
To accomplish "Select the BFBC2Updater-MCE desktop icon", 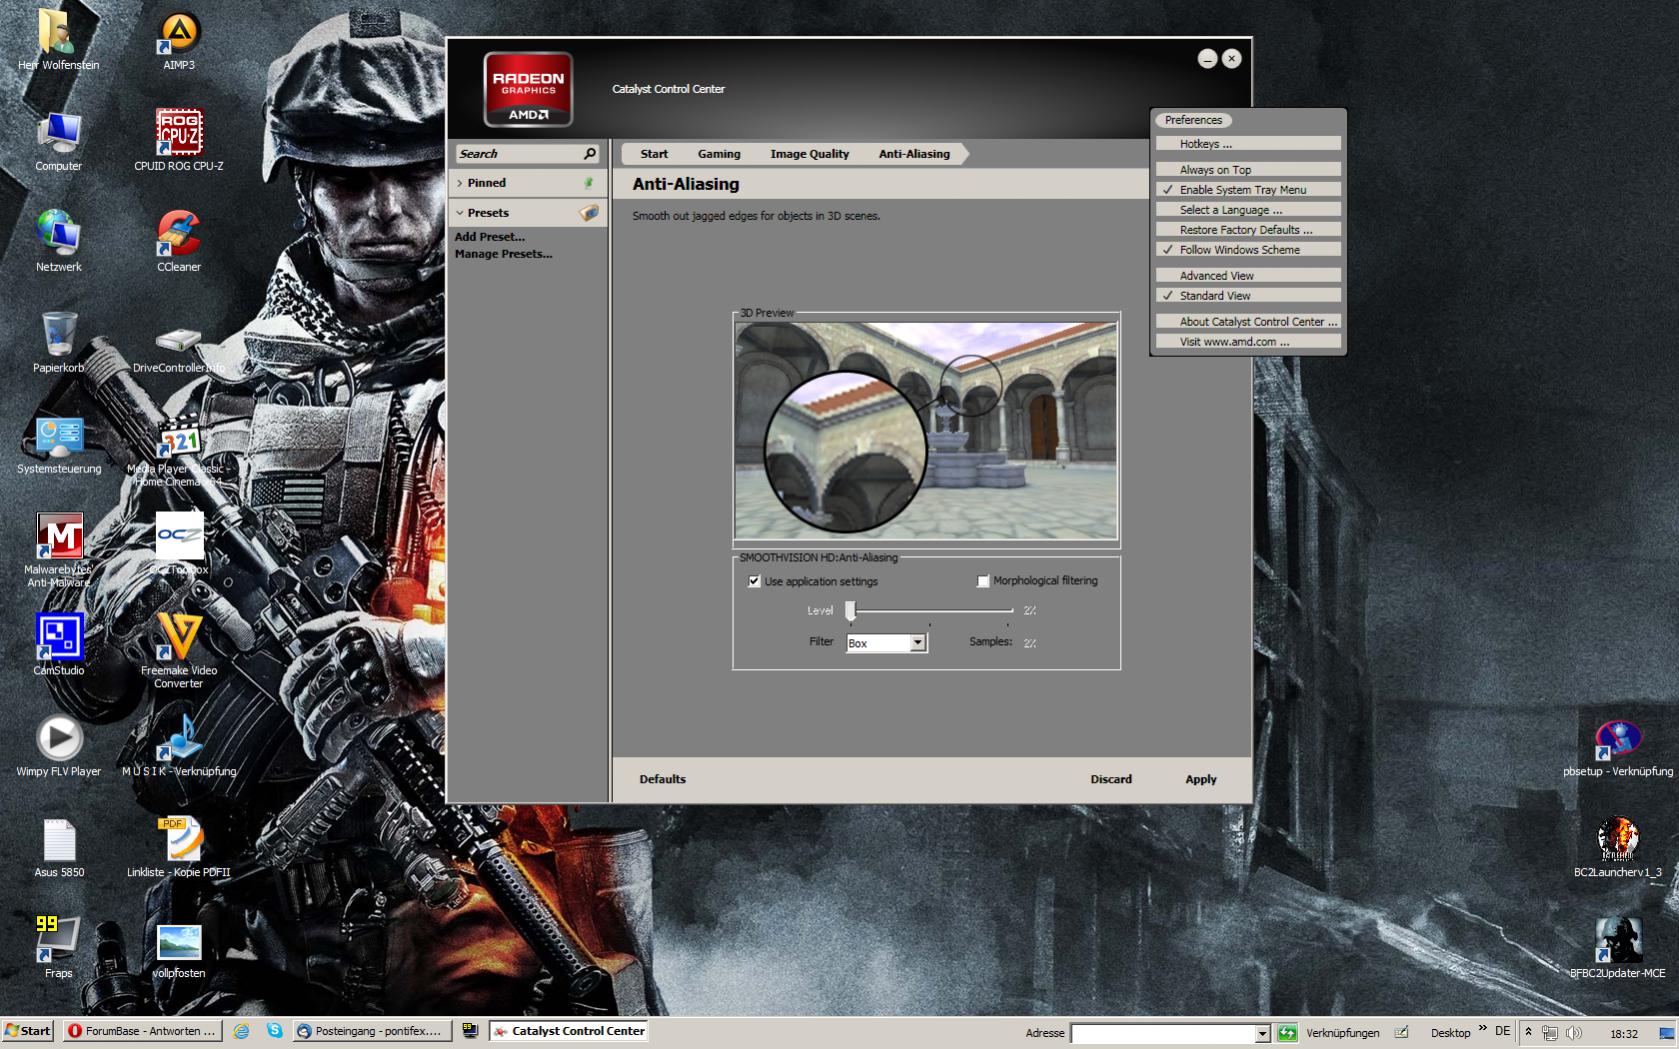I will tap(1618, 948).
